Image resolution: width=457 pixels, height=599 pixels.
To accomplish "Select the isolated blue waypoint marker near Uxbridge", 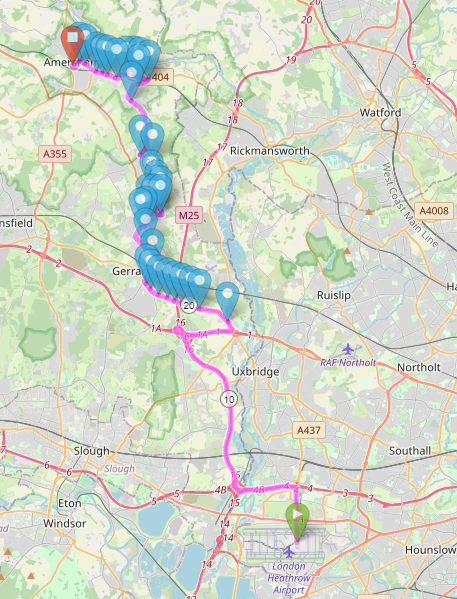I will (227, 299).
